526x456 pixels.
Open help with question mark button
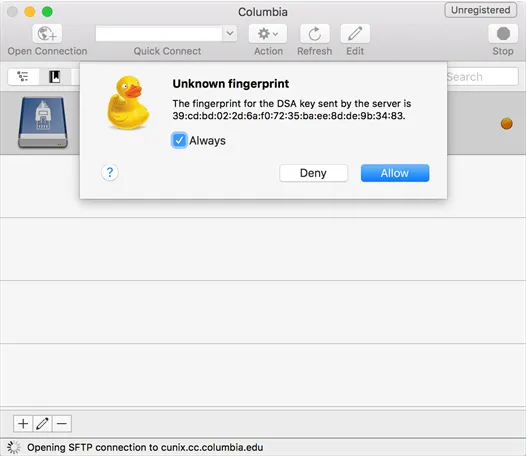110,172
